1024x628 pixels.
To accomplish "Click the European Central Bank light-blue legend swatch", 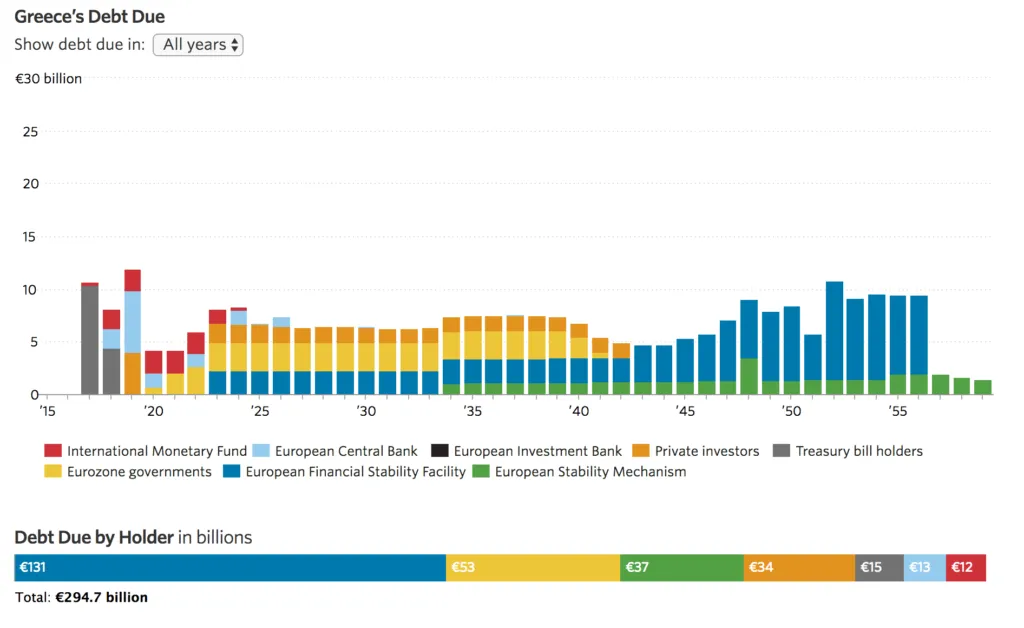I will 261,451.
